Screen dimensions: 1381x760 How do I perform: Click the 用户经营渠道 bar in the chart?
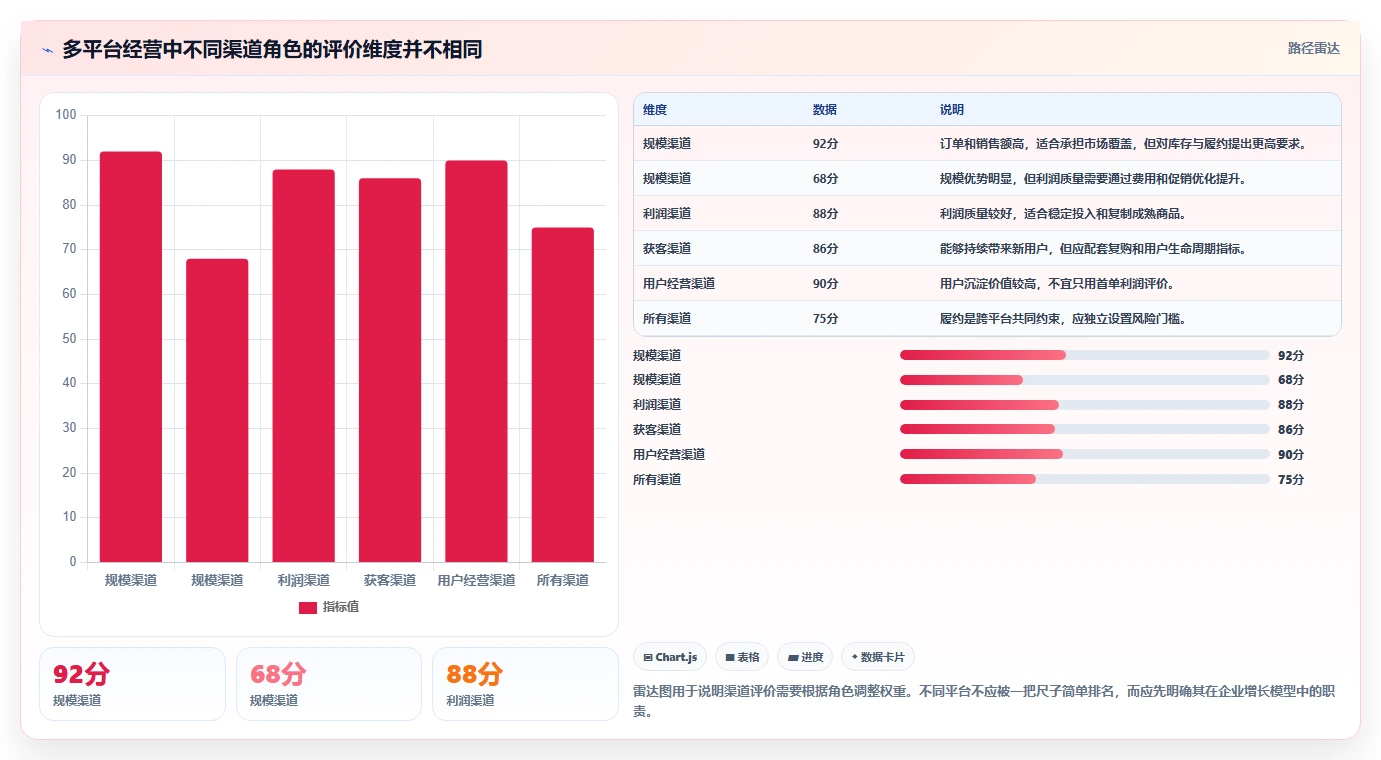point(476,361)
